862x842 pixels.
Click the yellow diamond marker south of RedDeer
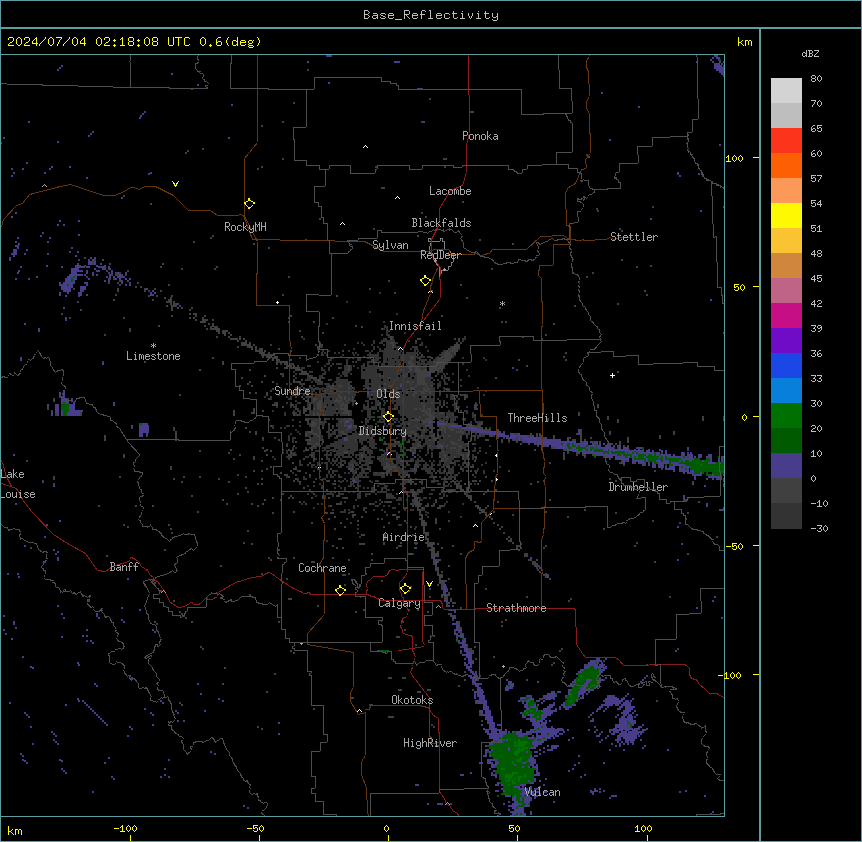[425, 281]
